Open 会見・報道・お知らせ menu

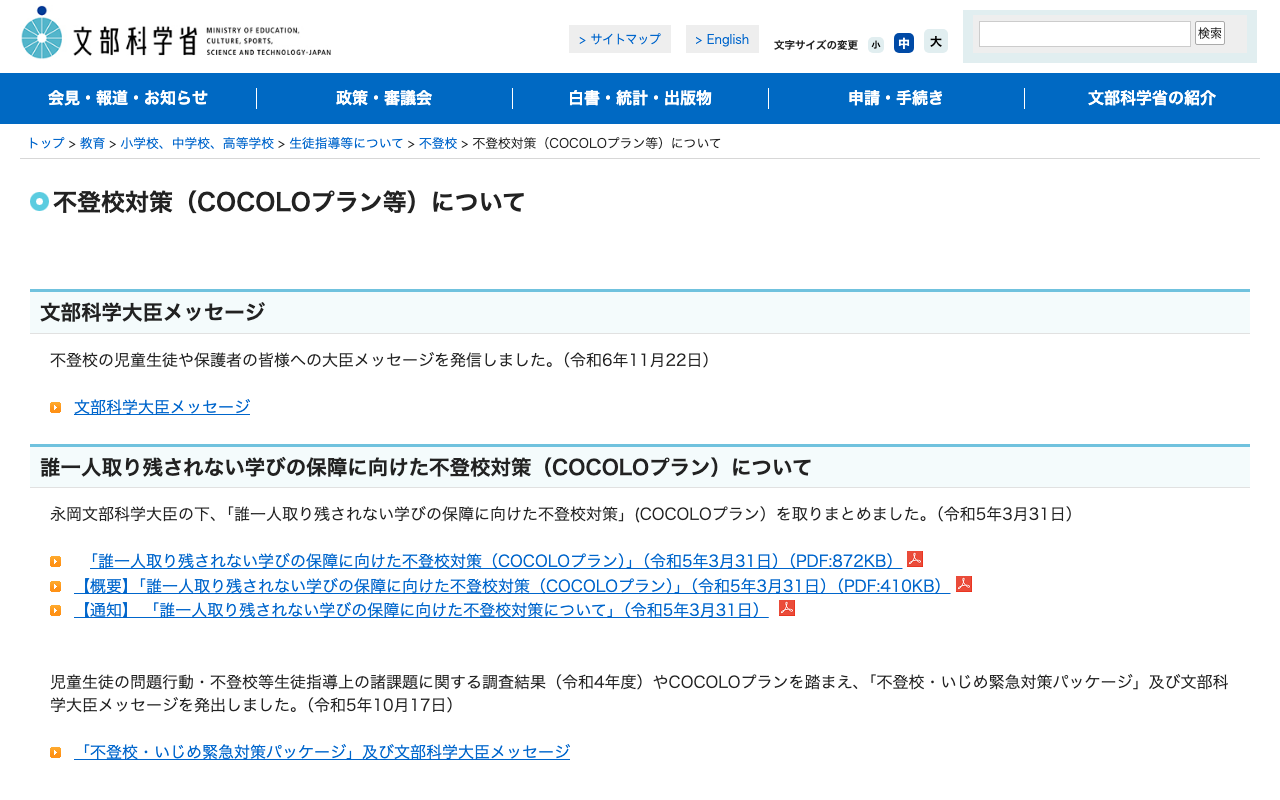click(128, 98)
